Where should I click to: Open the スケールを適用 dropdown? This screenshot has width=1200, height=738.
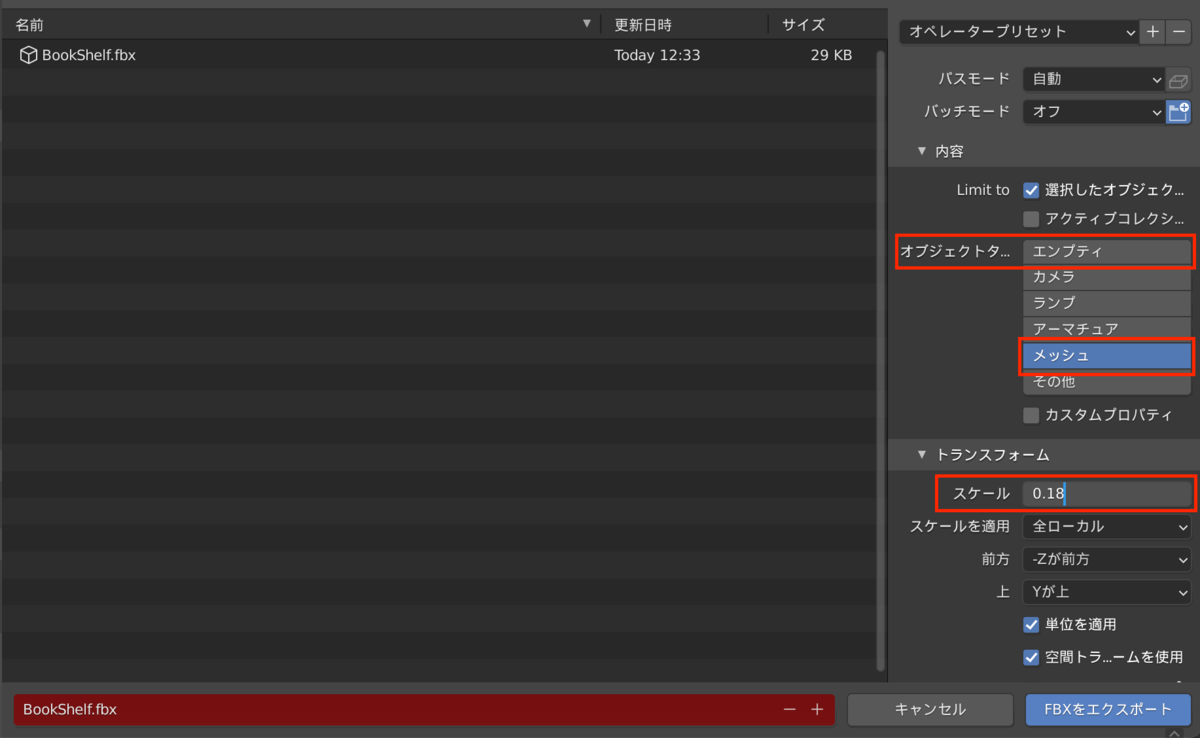tap(1107, 526)
